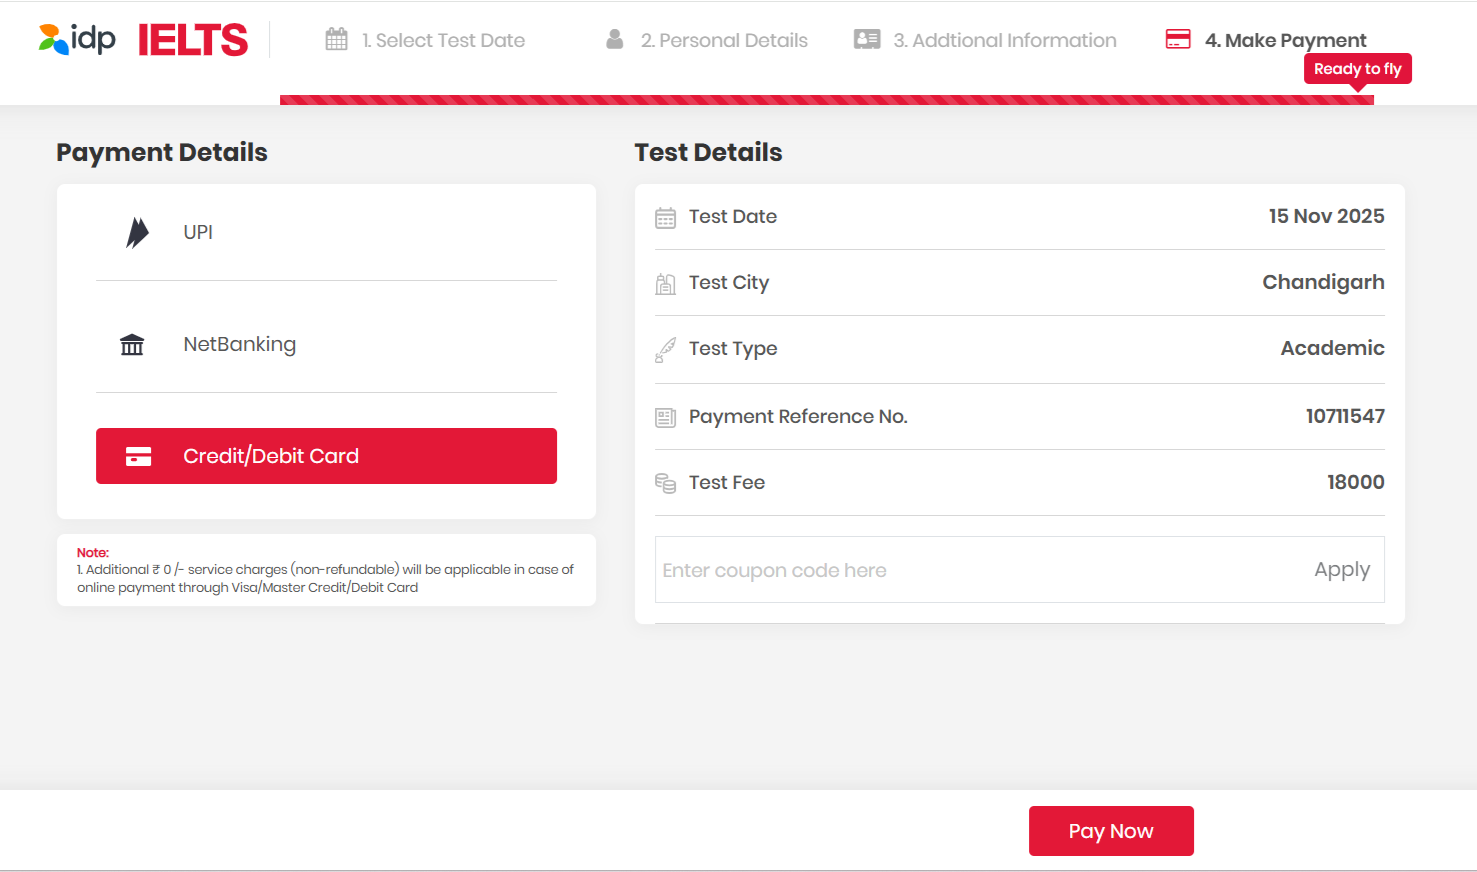Click the coupon code input field

pyautogui.click(x=900, y=569)
